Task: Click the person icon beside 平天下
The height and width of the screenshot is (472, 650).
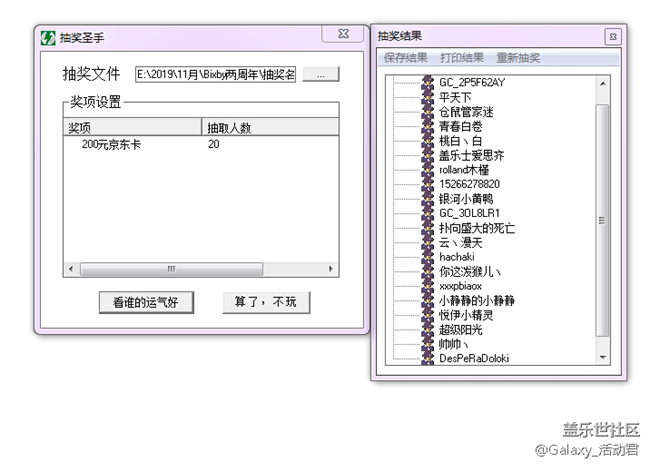Action: 428,97
